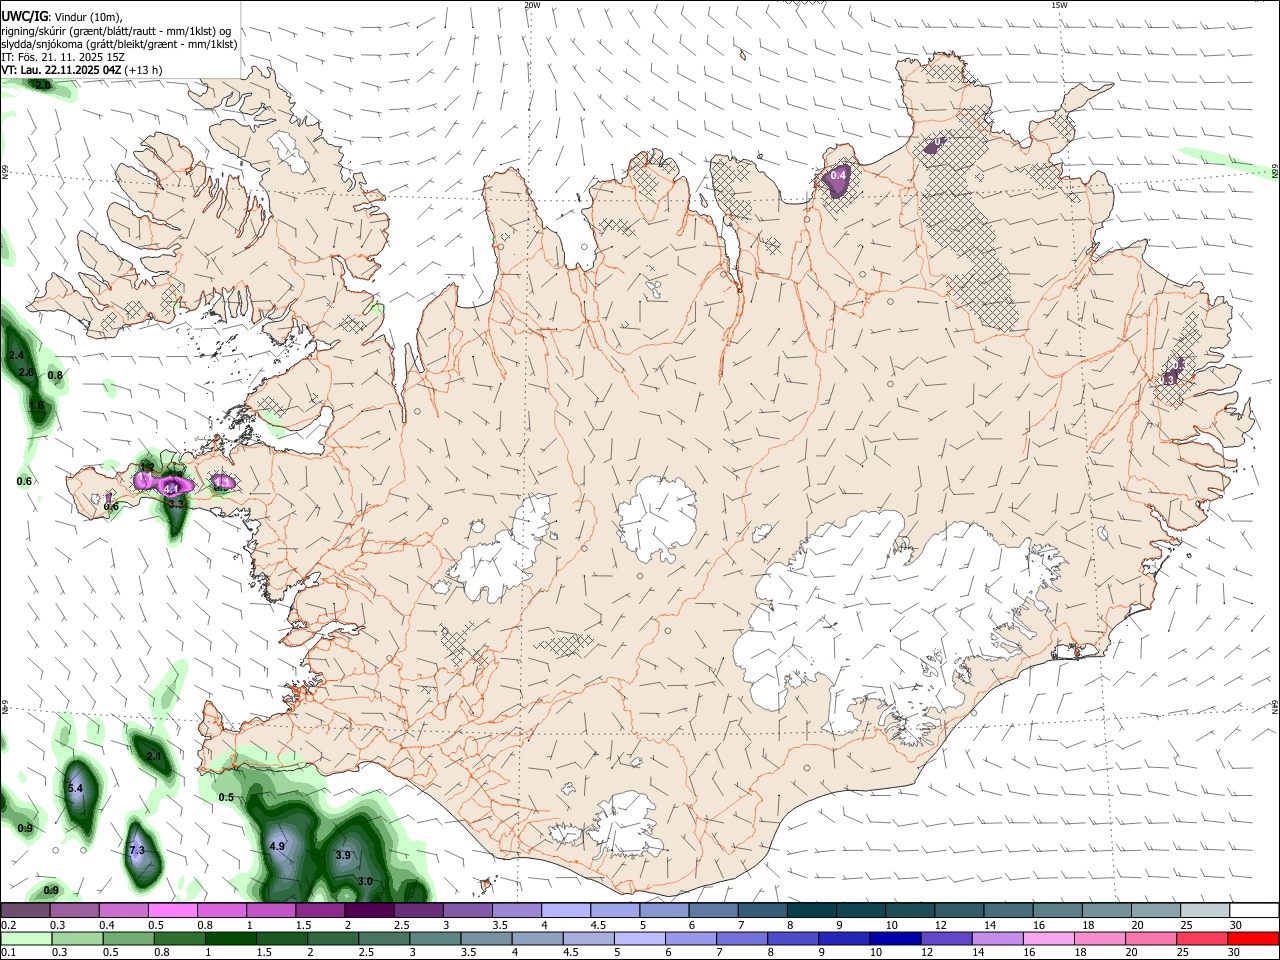Click the 0.5 precipitation value near the Reykjanes tip
The width and height of the screenshot is (1280, 960).
226,798
